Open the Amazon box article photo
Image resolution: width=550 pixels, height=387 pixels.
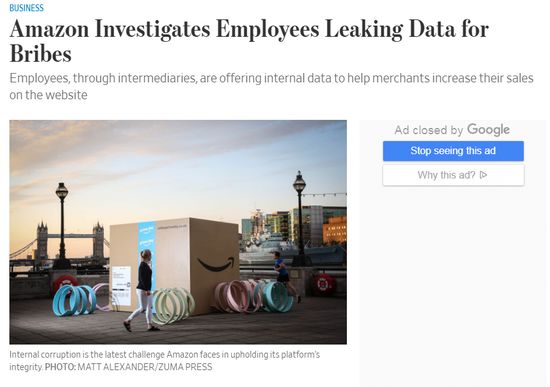178,232
